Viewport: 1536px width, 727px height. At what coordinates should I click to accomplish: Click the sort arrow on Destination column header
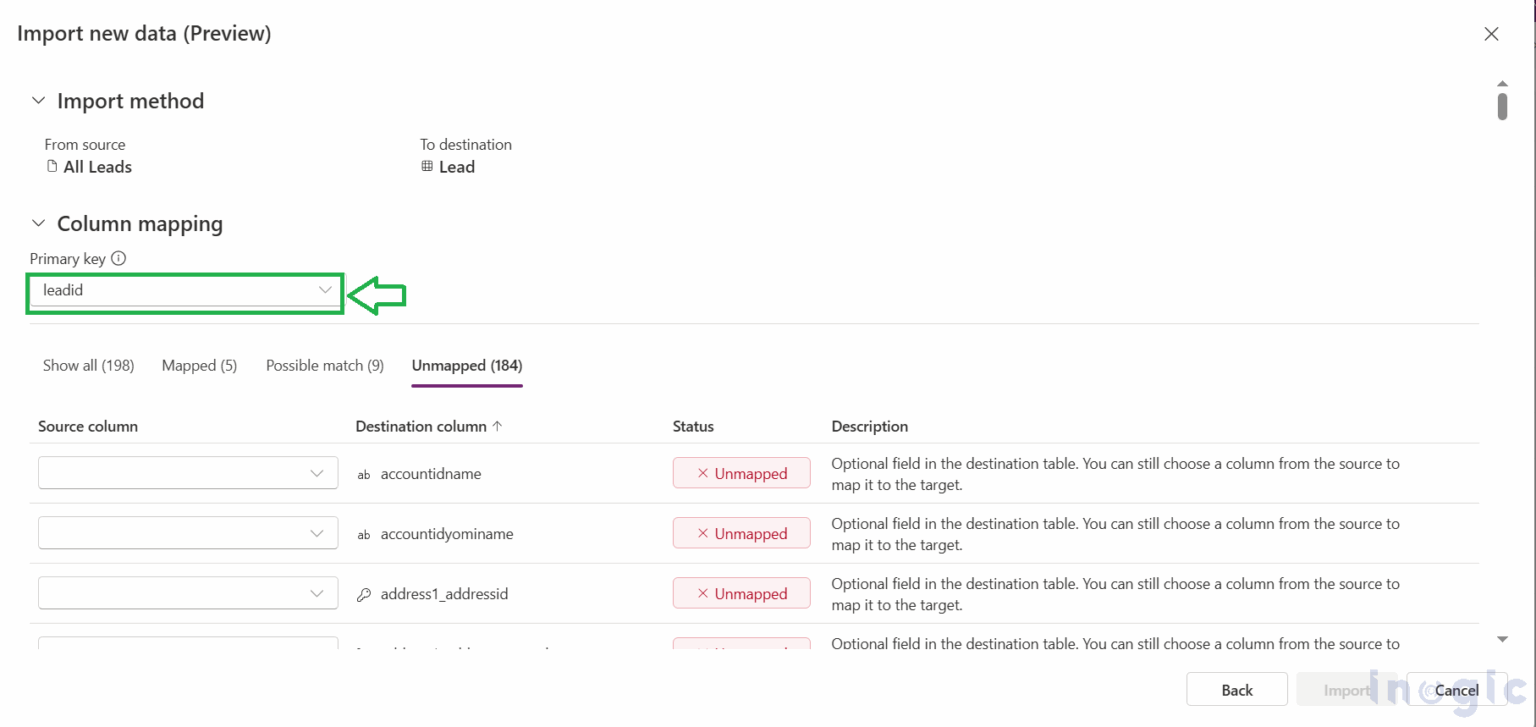click(497, 426)
